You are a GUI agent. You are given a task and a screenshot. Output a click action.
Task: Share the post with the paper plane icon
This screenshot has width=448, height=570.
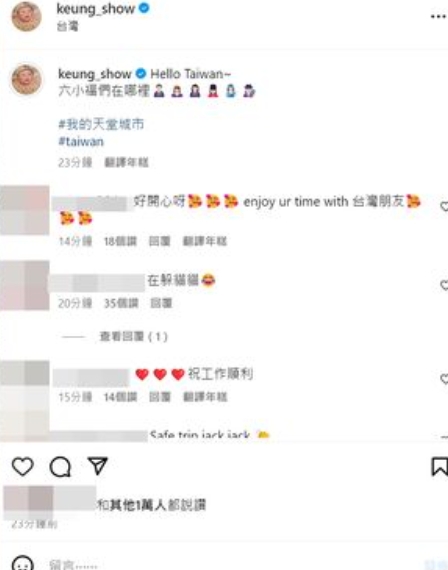tap(98, 466)
